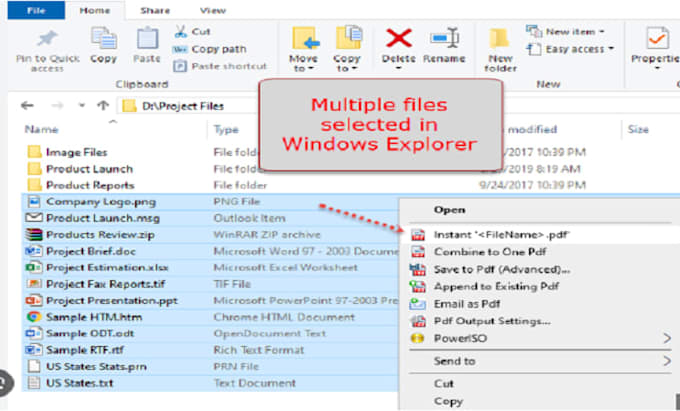Viewport: 680px width, 411px height.
Task: Switch to the View ribbon tab
Action: click(x=212, y=10)
